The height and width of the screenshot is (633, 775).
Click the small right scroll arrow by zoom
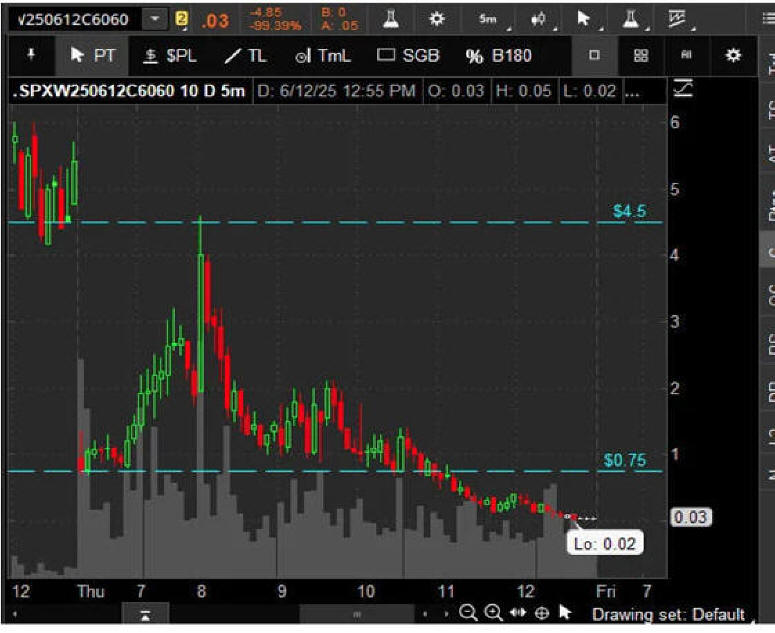pos(446,614)
